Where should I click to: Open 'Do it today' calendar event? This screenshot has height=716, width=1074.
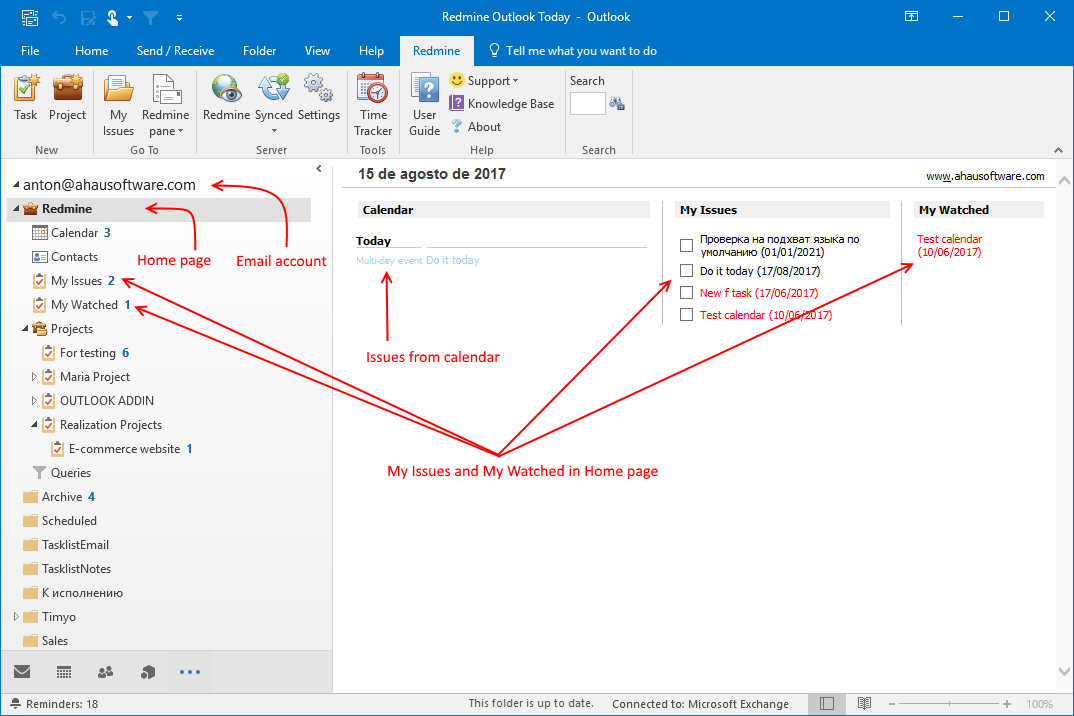(x=453, y=260)
